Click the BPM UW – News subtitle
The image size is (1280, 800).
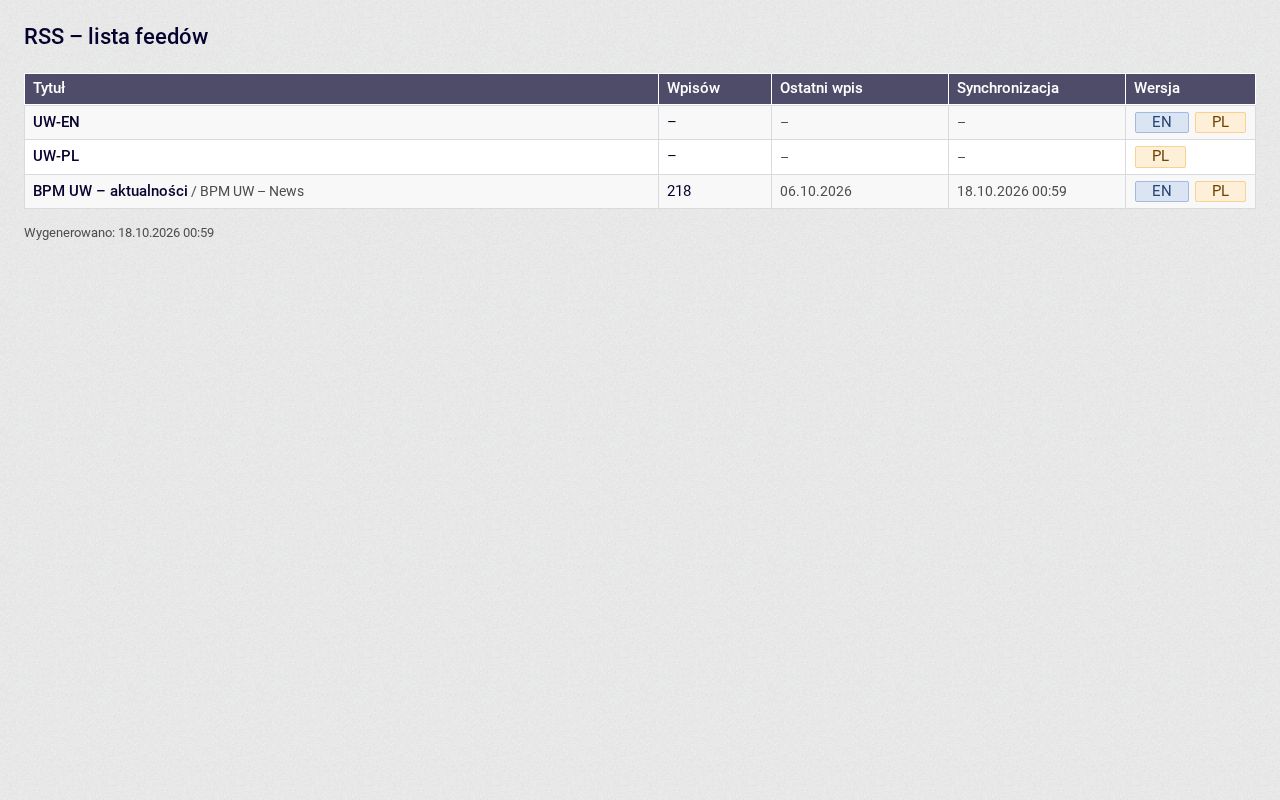(252, 191)
